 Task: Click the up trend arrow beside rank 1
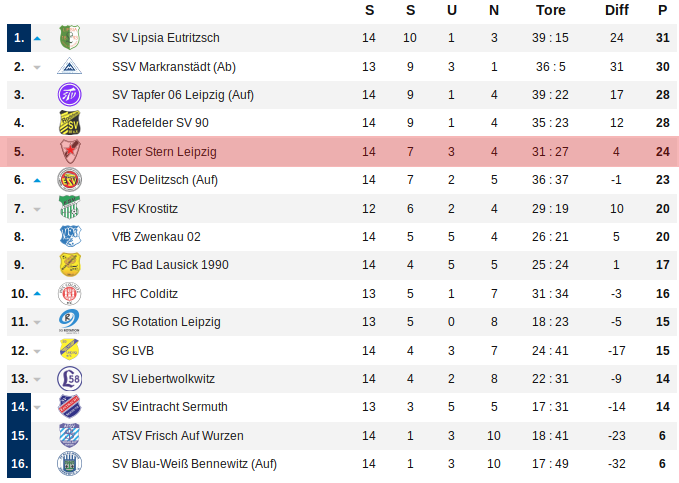[x=38, y=38]
